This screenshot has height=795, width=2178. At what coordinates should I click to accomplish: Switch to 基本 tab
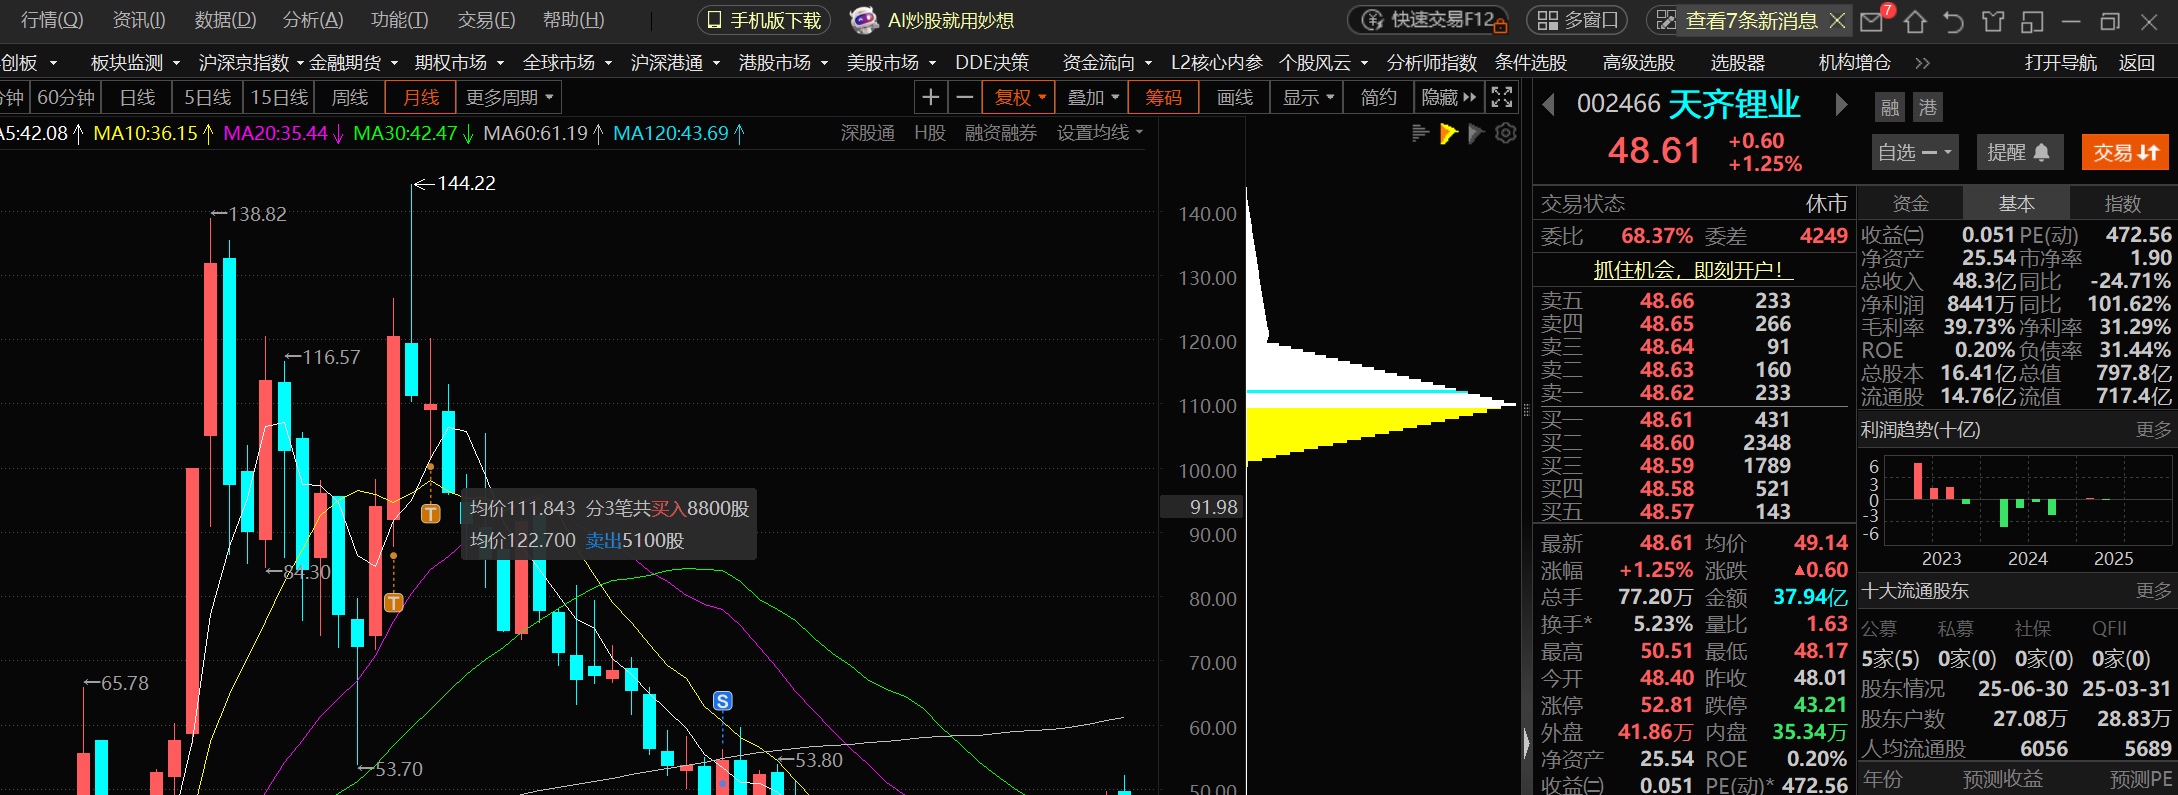pyautogui.click(x=2016, y=204)
